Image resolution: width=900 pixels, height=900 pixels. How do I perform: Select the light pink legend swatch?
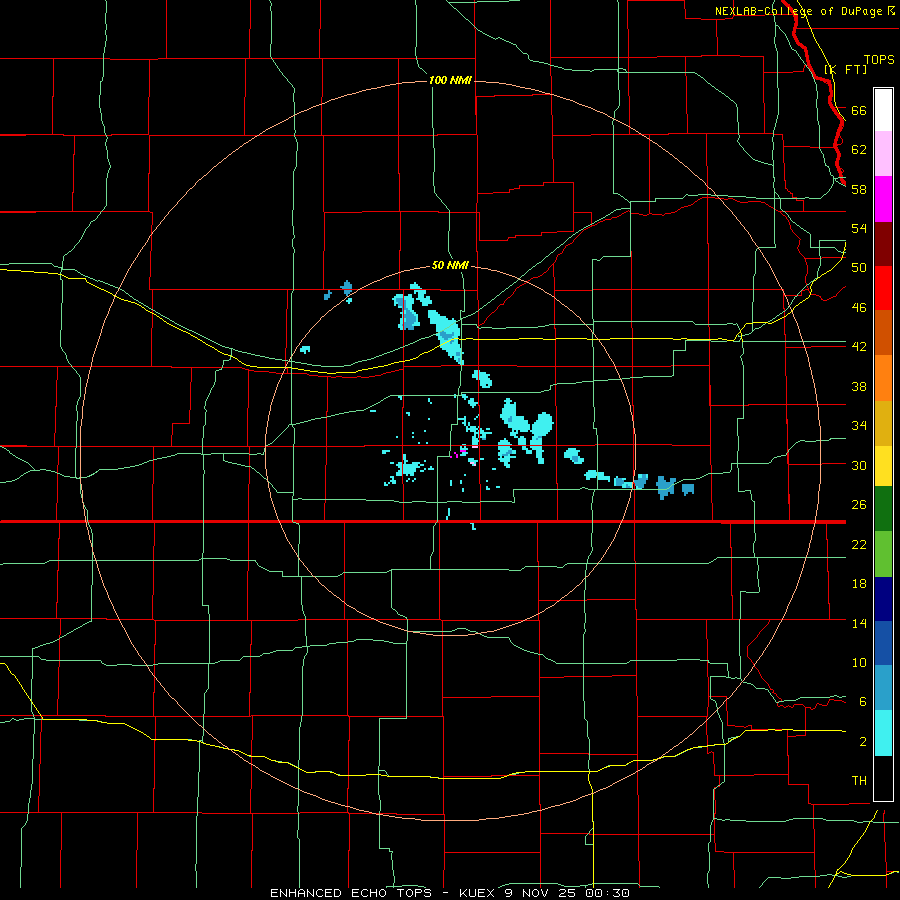pos(883,154)
